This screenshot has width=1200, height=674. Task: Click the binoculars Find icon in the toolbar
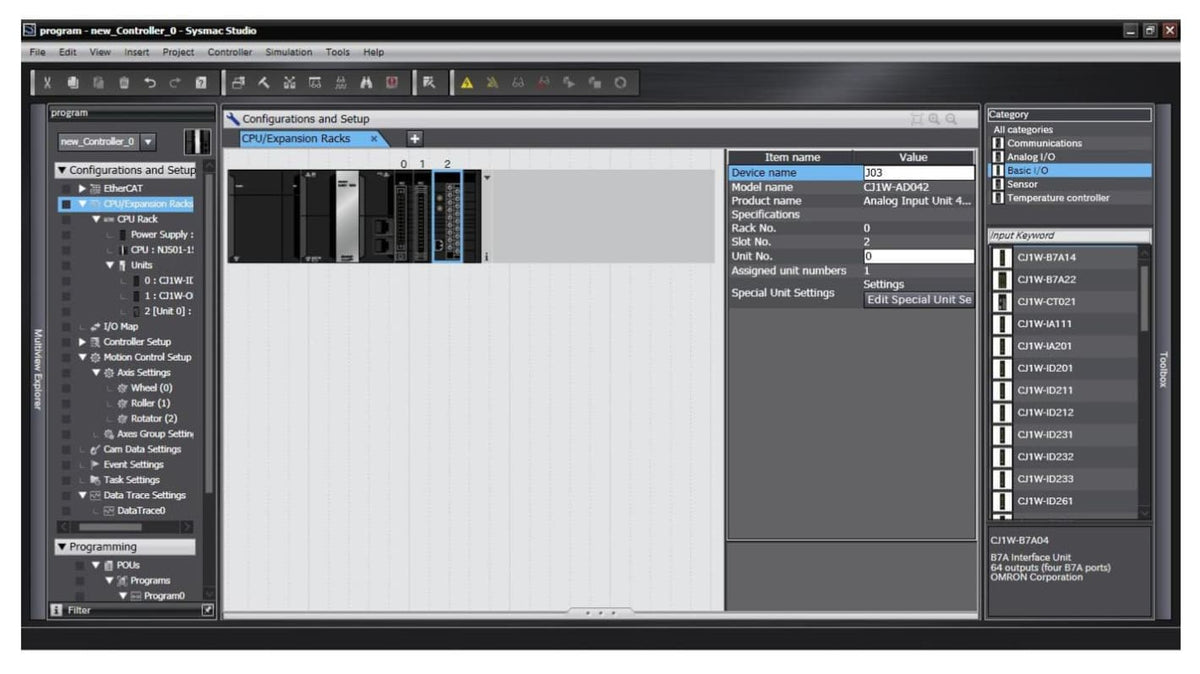[366, 83]
